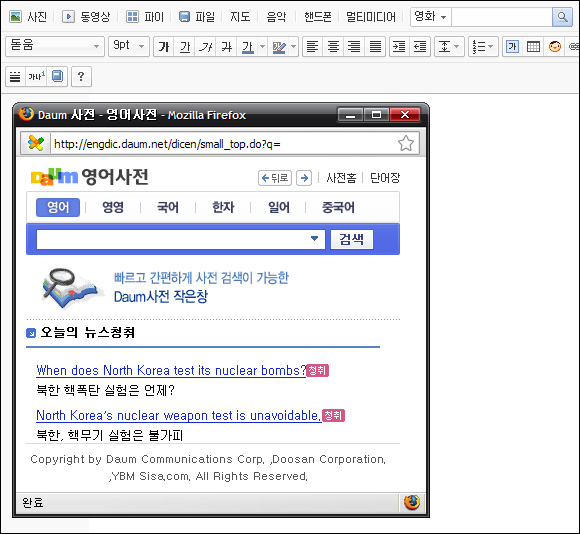Align text to the right
This screenshot has width=580, height=534.
(x=354, y=47)
